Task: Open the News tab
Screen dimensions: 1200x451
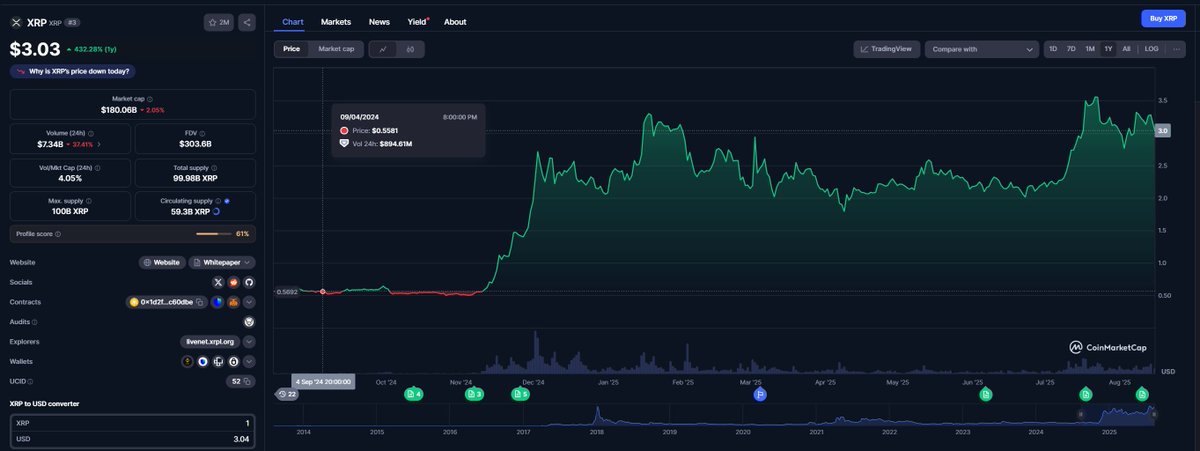Action: pyautogui.click(x=379, y=21)
